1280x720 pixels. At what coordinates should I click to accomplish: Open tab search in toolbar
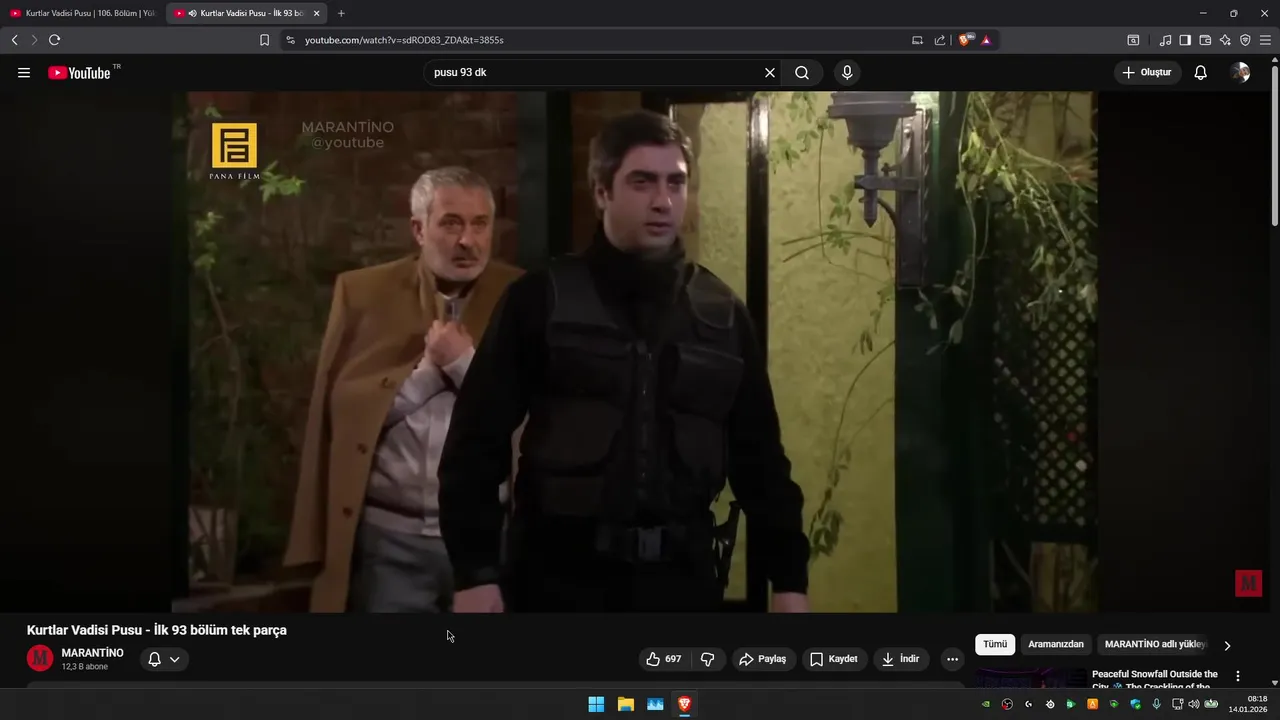pos(1133,40)
